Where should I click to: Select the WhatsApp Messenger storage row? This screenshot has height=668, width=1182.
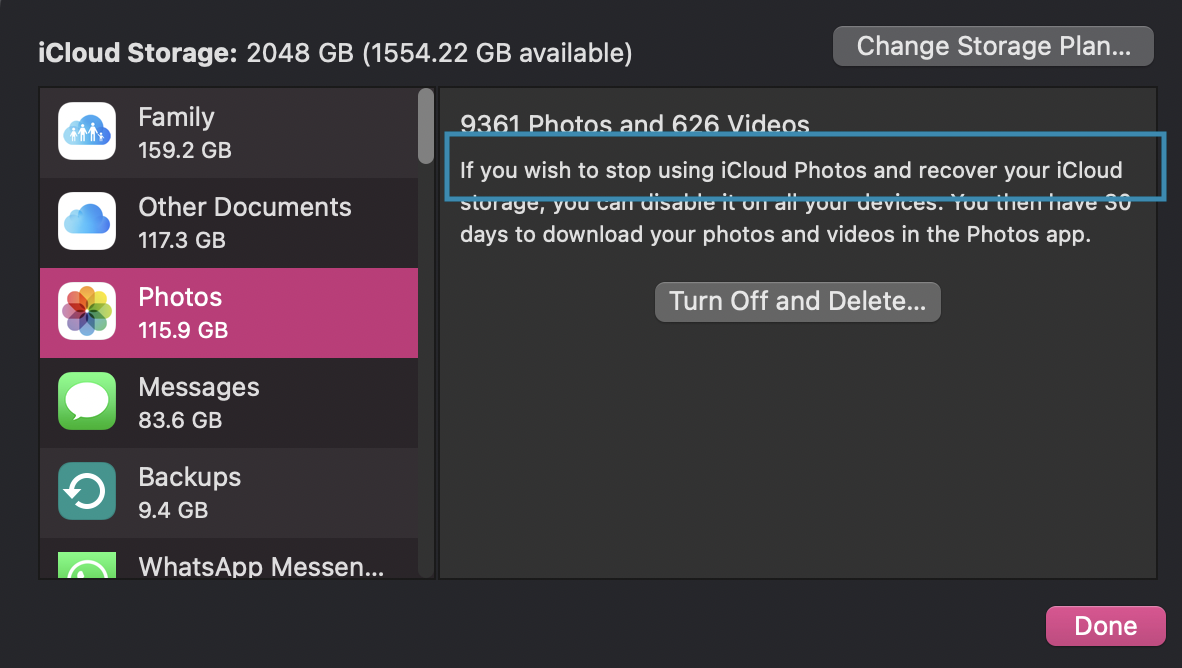tap(229, 560)
